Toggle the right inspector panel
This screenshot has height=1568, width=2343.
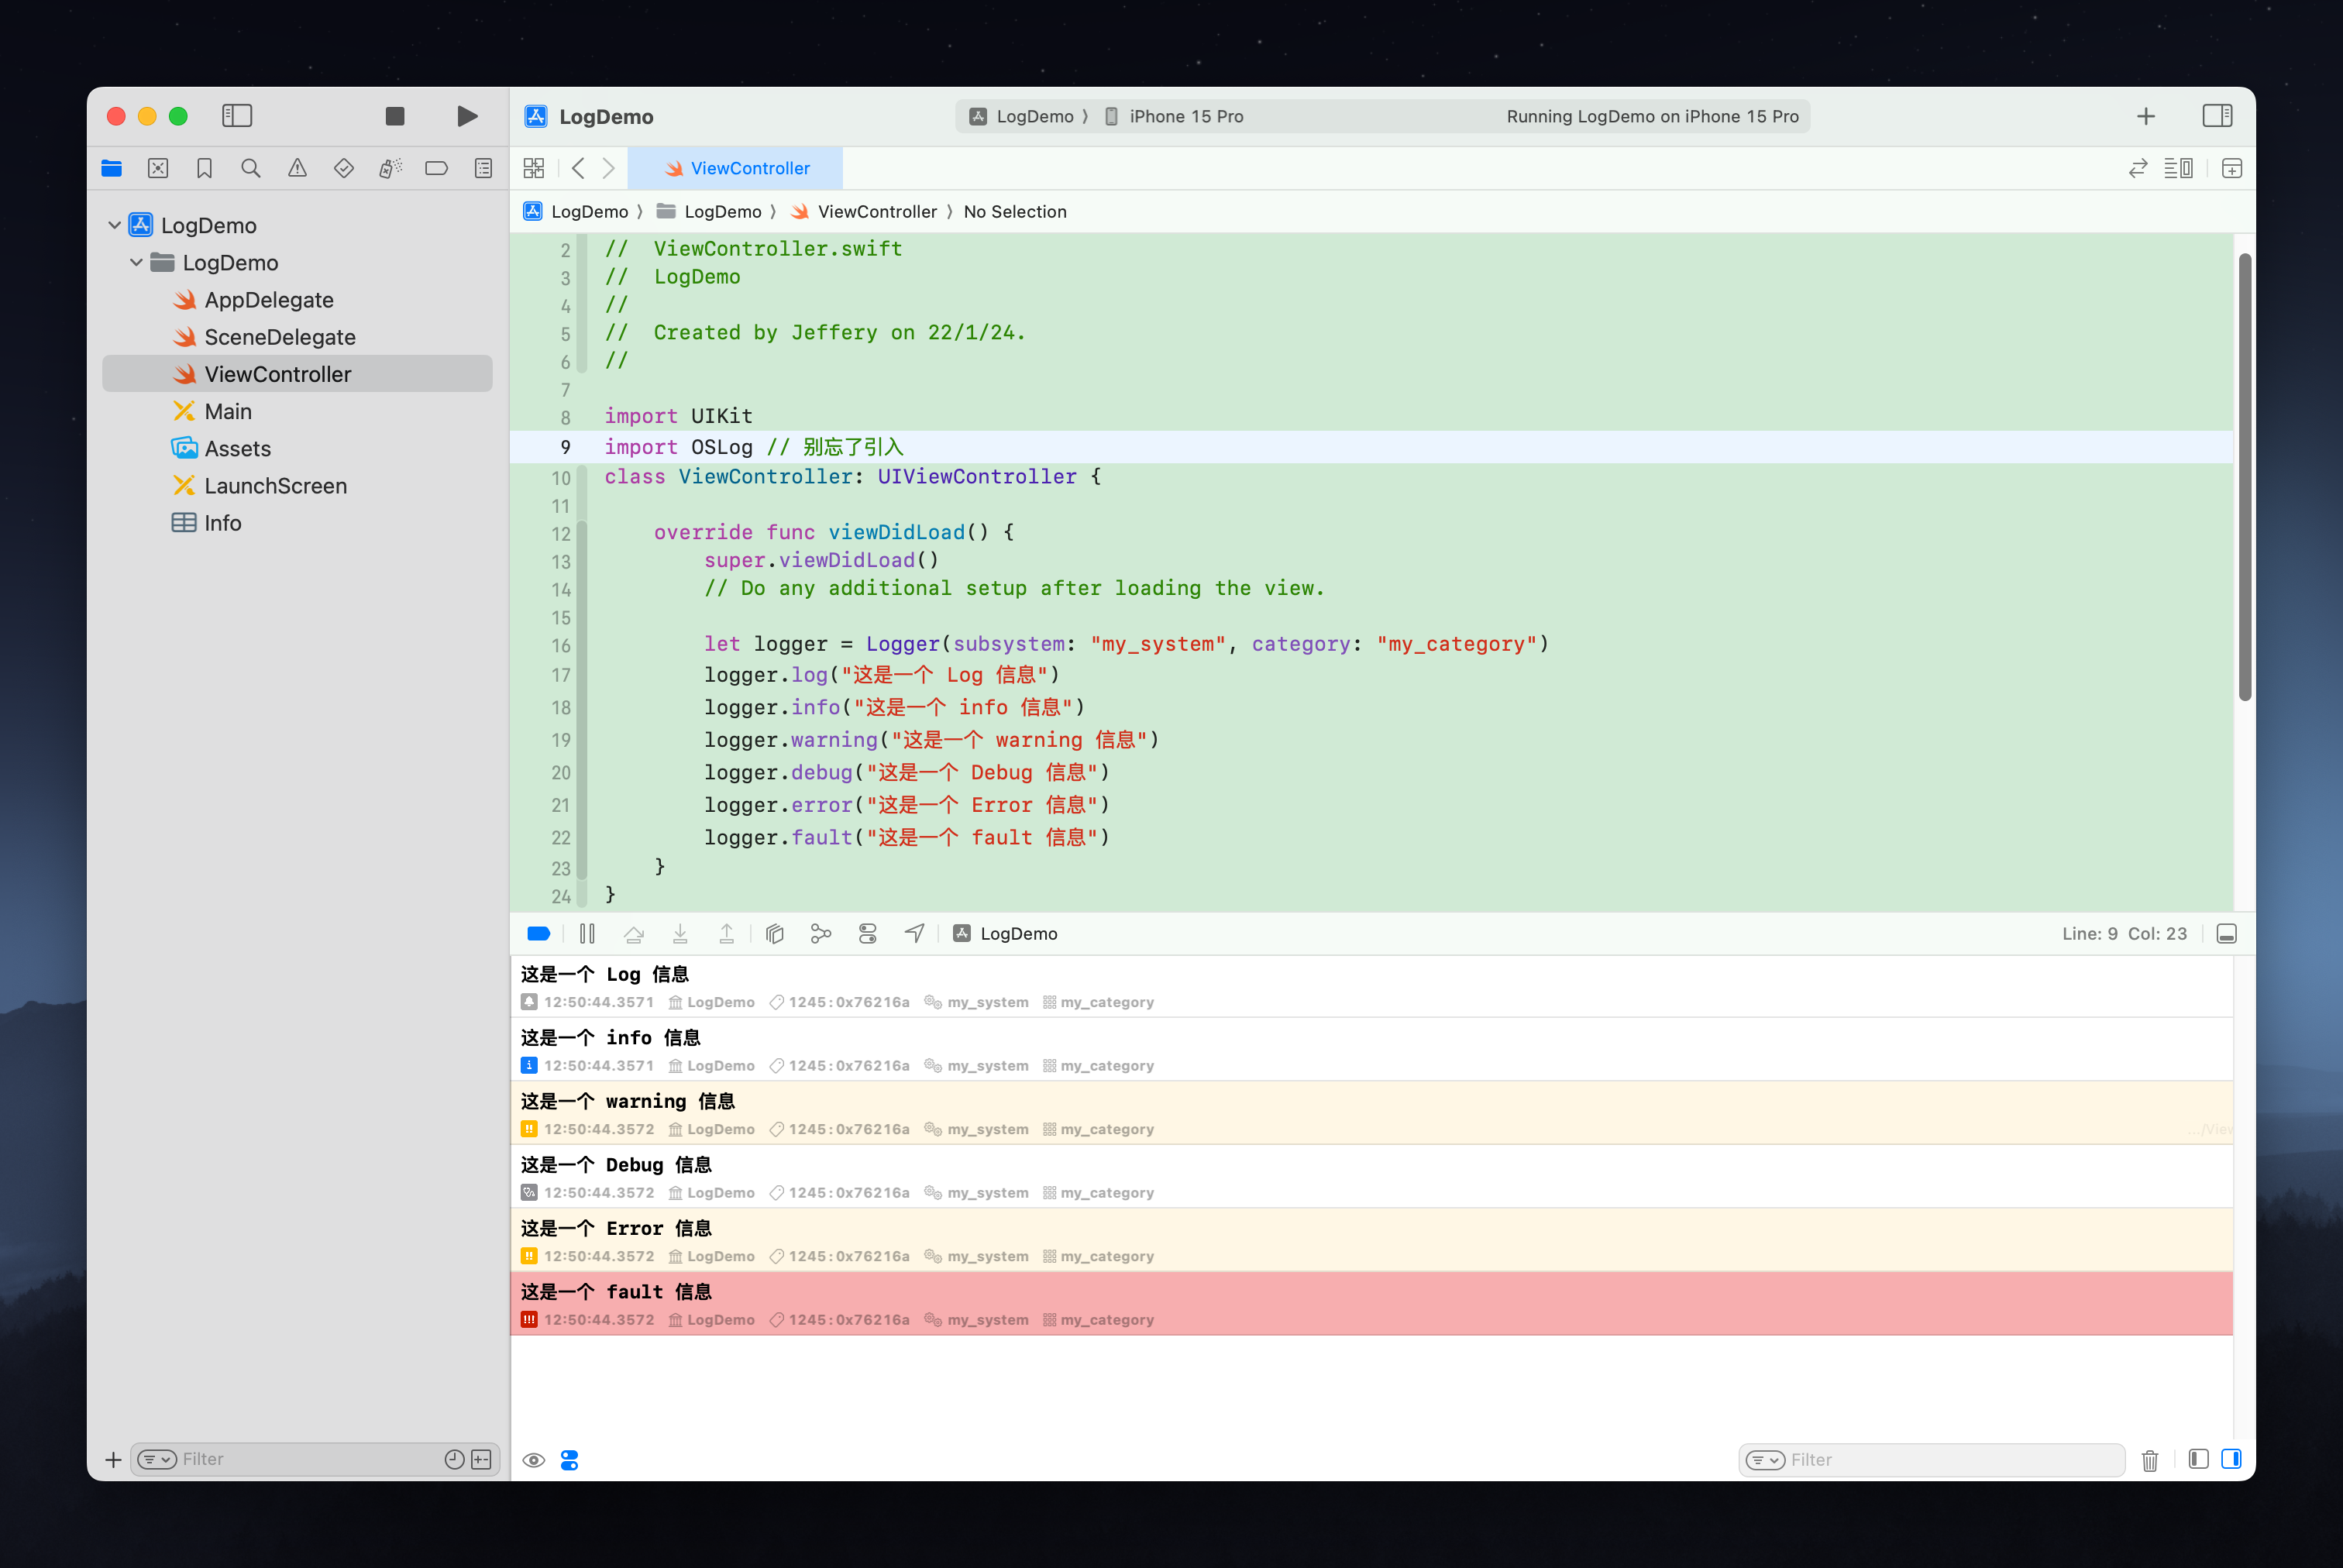tap(2216, 116)
